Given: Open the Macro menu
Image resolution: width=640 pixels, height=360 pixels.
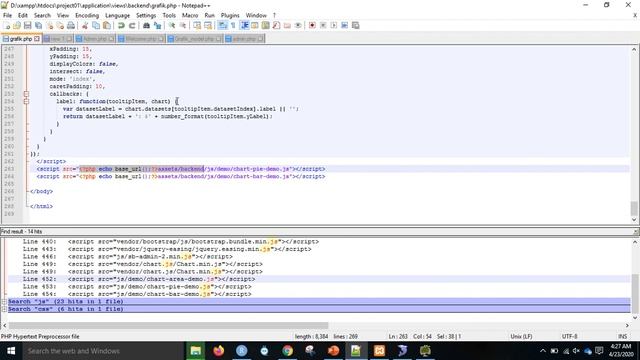Looking at the screenshot, I should coord(190,15).
